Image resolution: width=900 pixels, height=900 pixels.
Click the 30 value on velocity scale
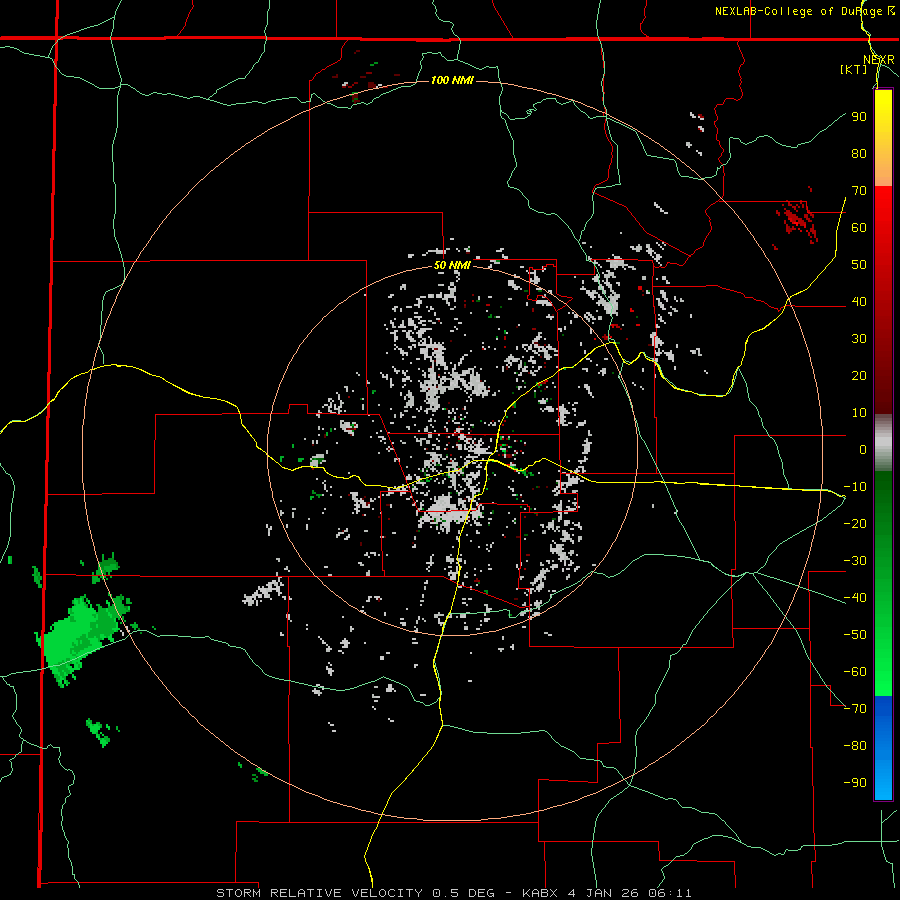coord(859,339)
